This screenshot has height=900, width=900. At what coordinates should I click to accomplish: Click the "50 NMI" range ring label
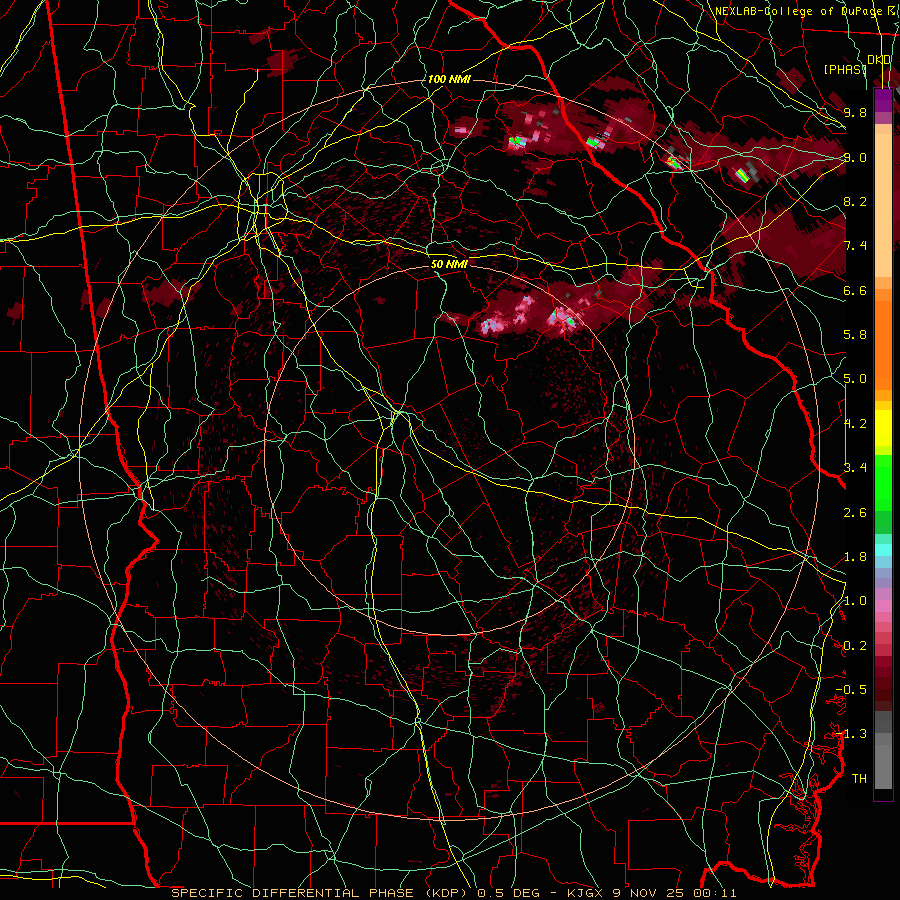[x=449, y=264]
